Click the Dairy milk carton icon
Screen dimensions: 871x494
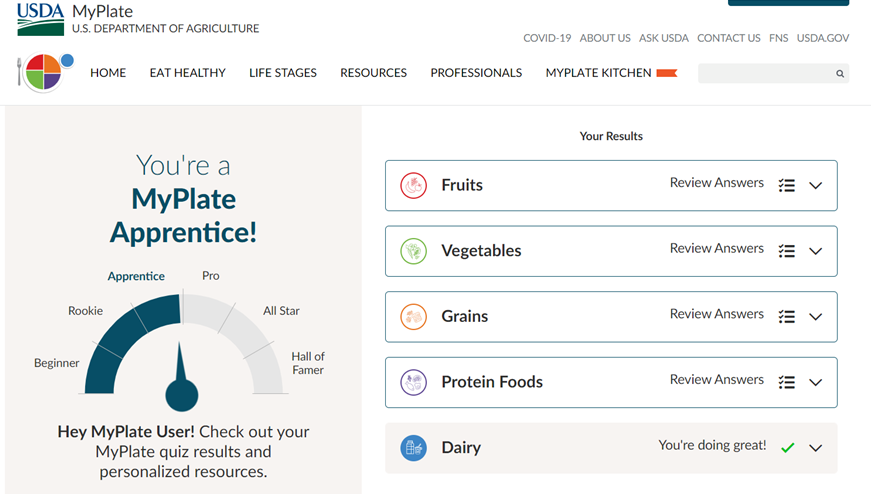point(414,448)
